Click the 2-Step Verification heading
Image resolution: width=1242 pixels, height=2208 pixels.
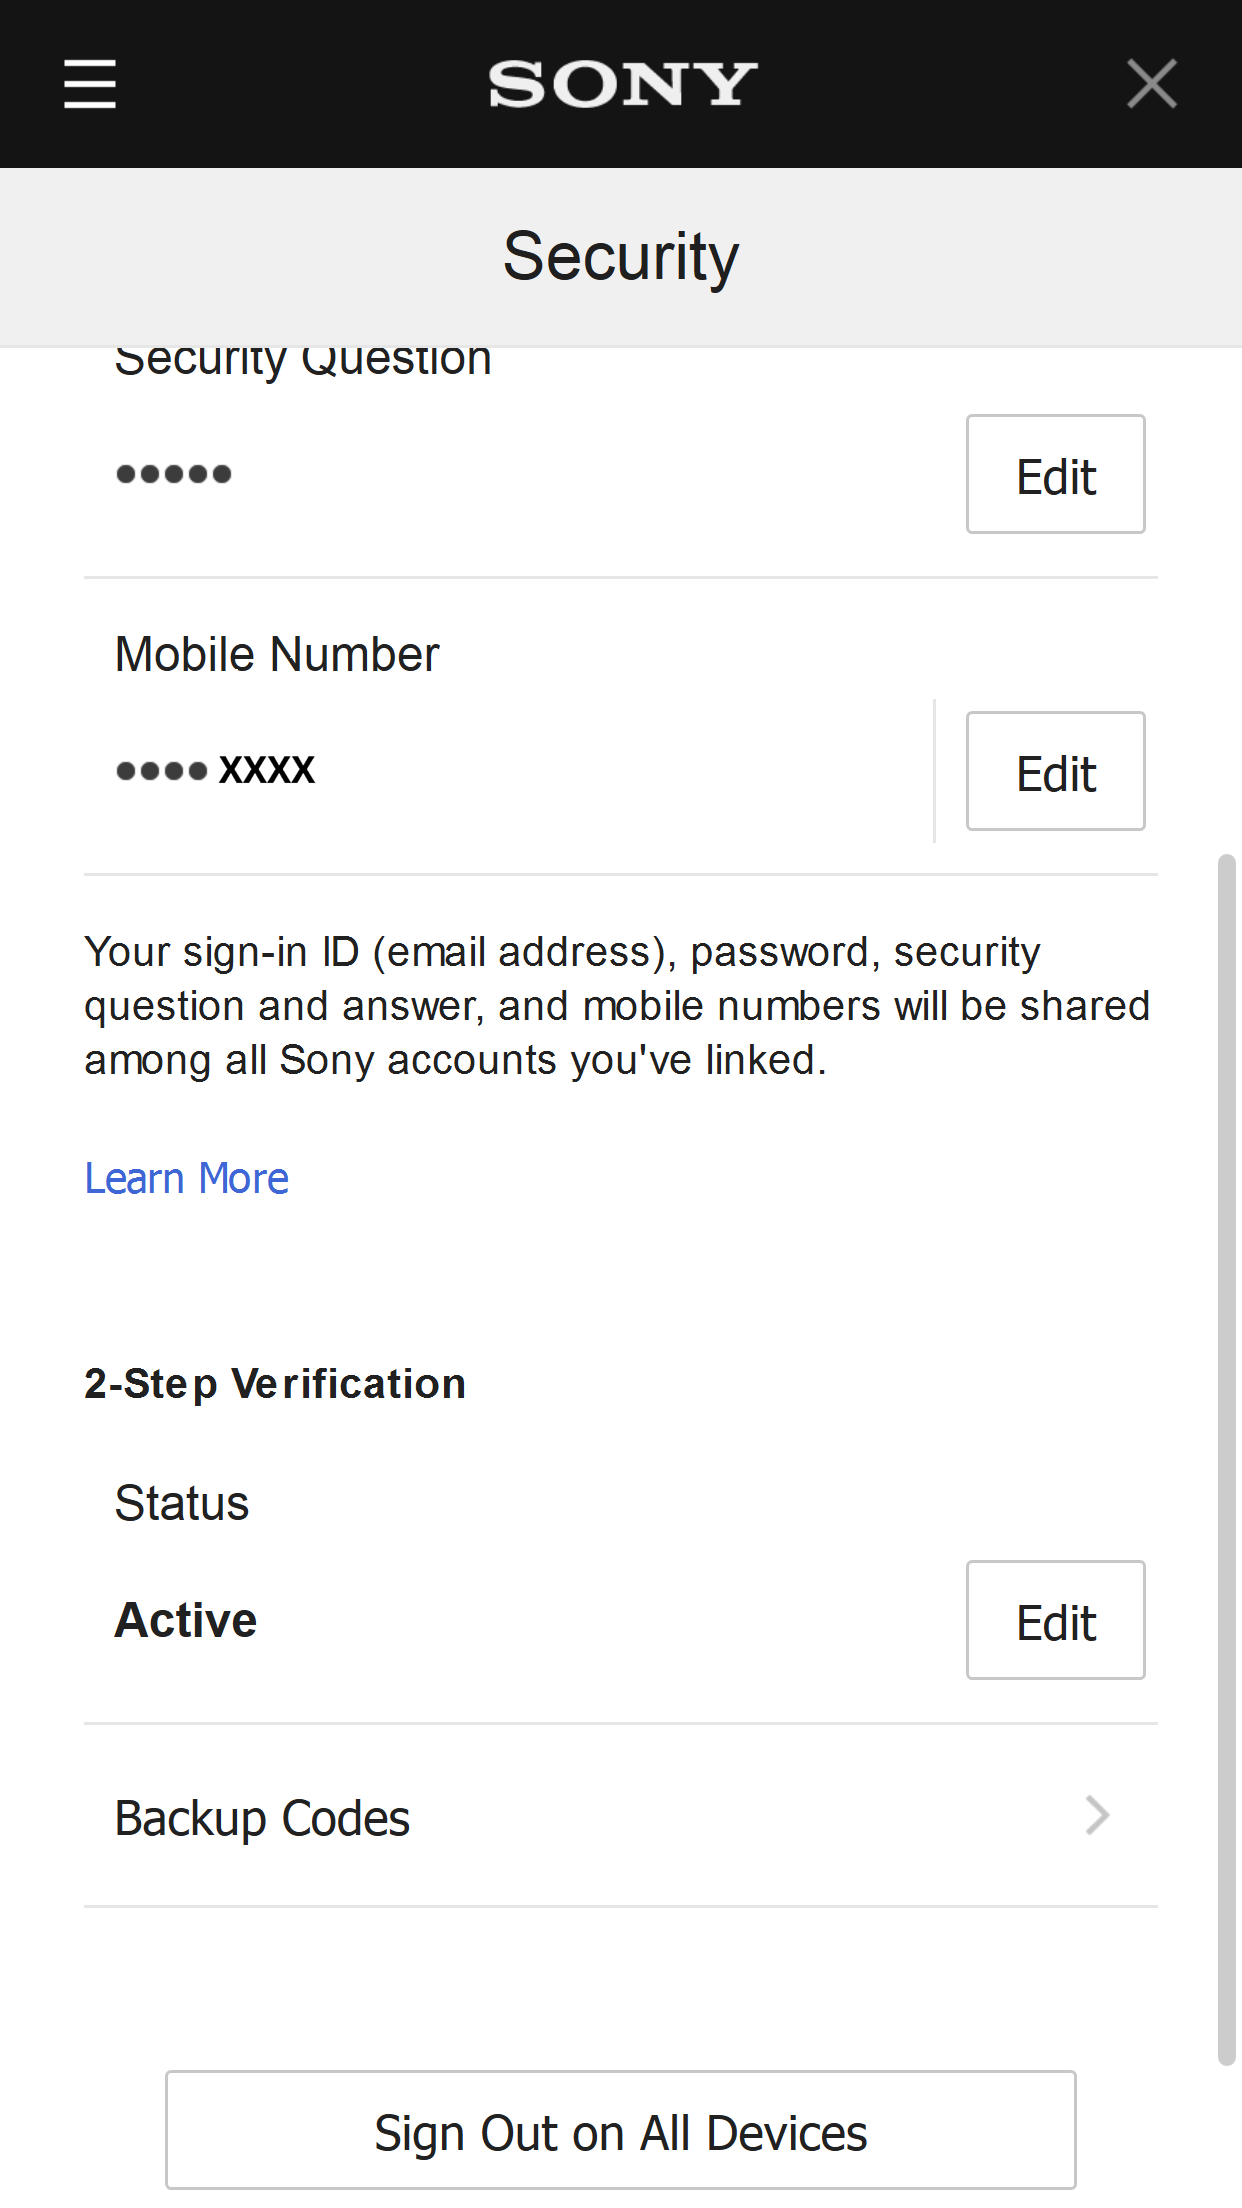275,1384
